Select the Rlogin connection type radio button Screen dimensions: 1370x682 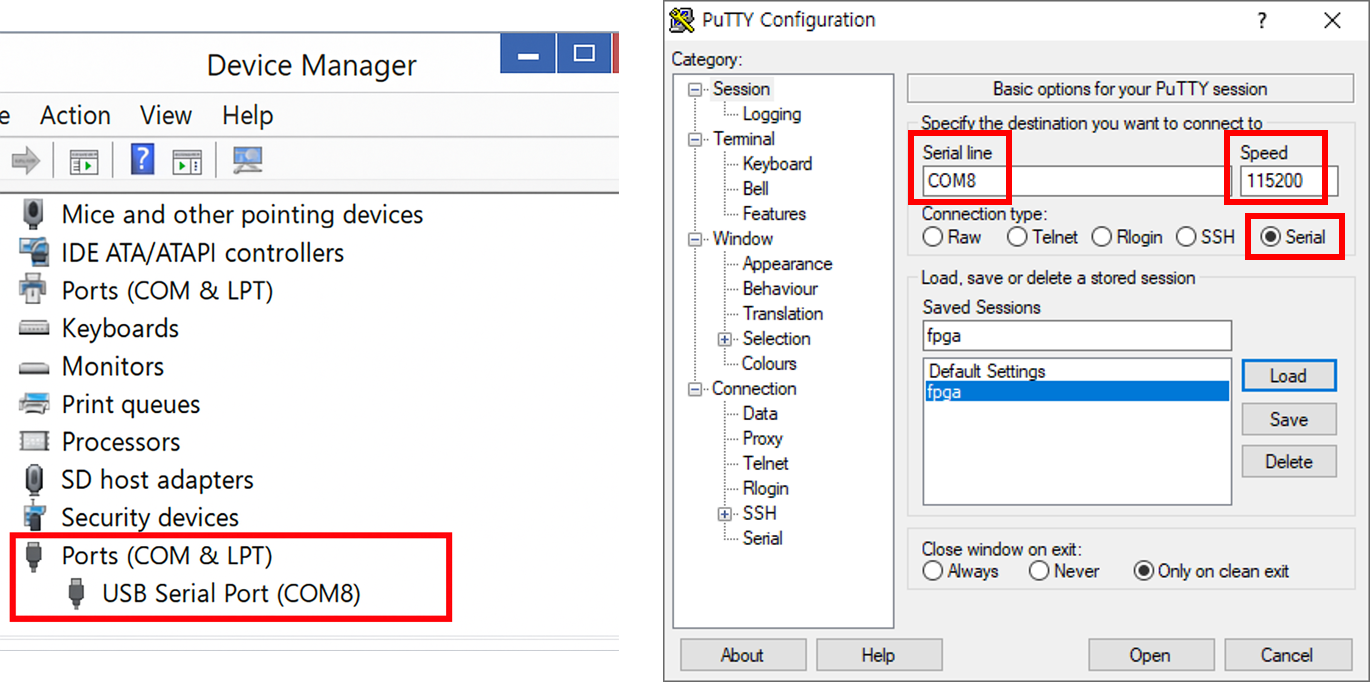click(x=1102, y=237)
